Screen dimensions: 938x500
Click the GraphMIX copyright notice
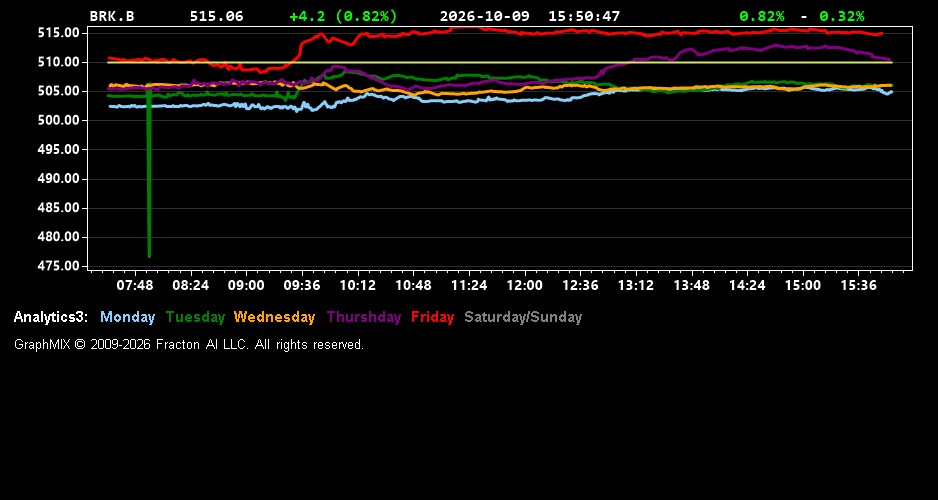pyautogui.click(x=188, y=344)
